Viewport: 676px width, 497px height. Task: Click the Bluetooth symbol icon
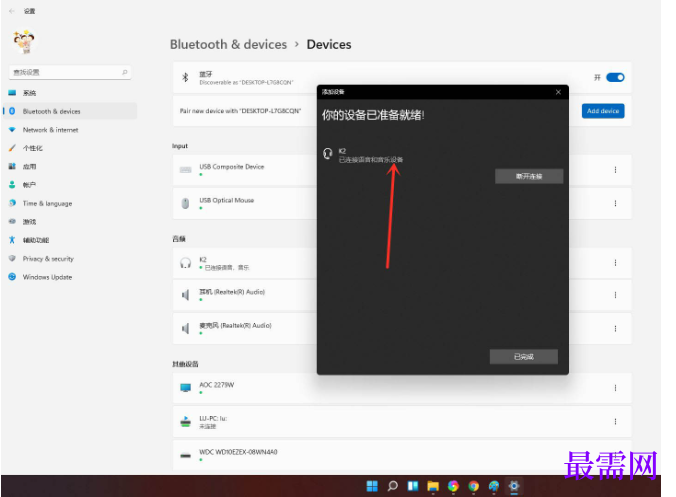coord(185,78)
